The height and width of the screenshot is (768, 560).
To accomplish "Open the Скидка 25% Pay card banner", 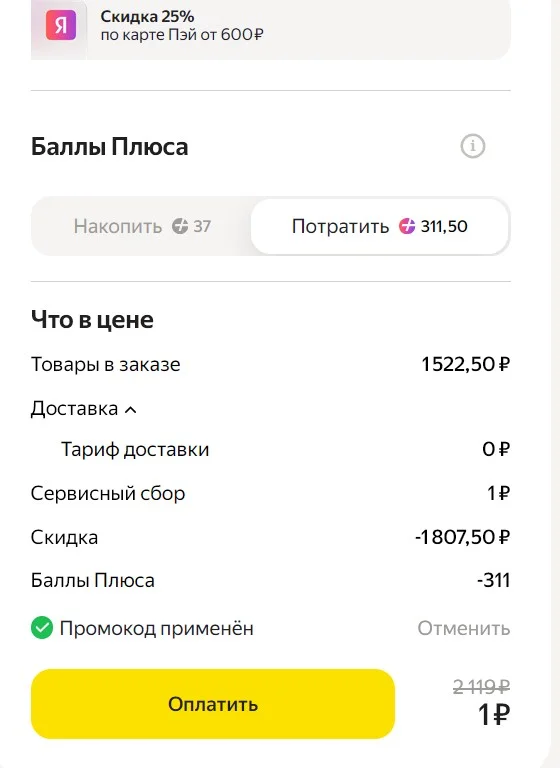I will (x=270, y=27).
